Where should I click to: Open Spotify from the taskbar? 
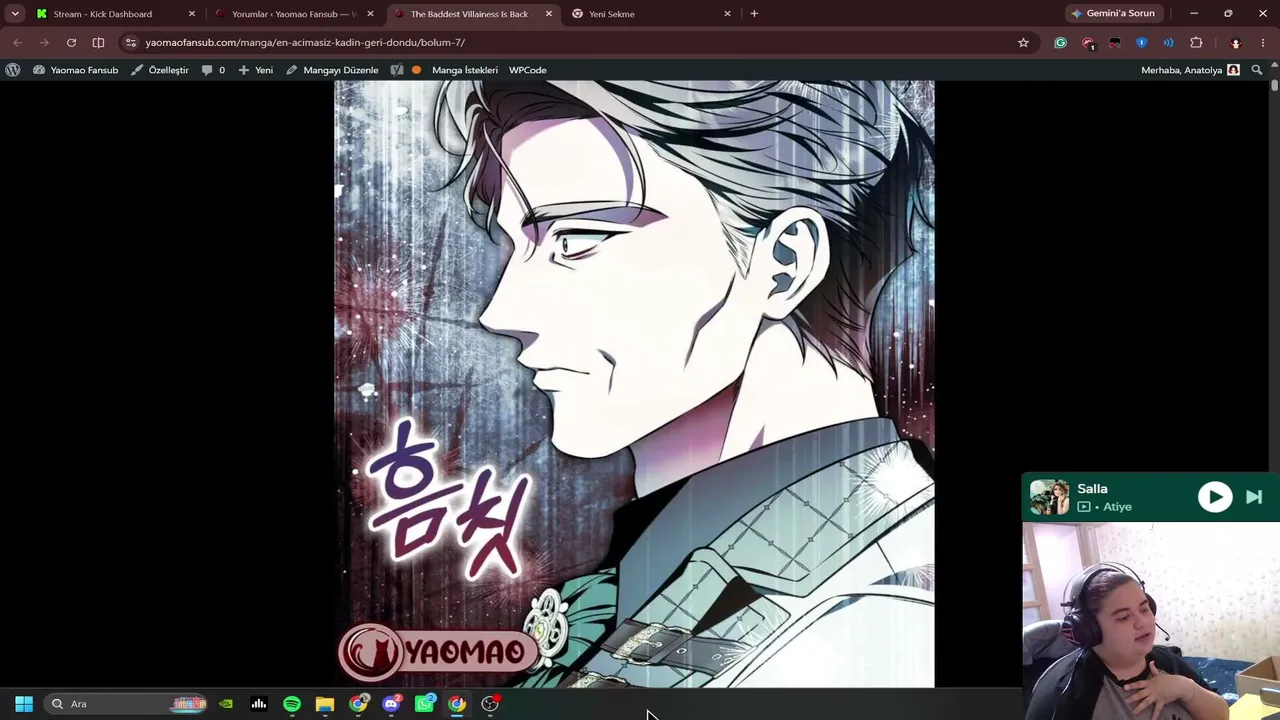(x=292, y=704)
